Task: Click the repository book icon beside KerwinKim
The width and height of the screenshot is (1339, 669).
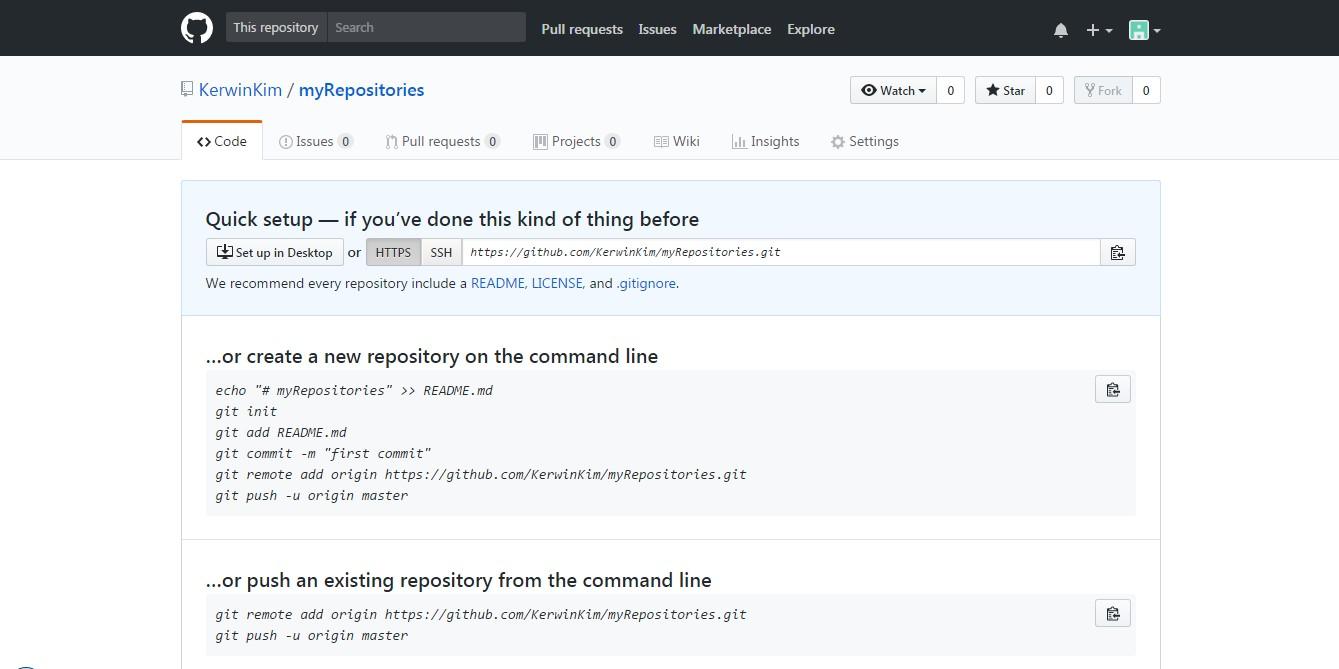Action: click(x=187, y=89)
